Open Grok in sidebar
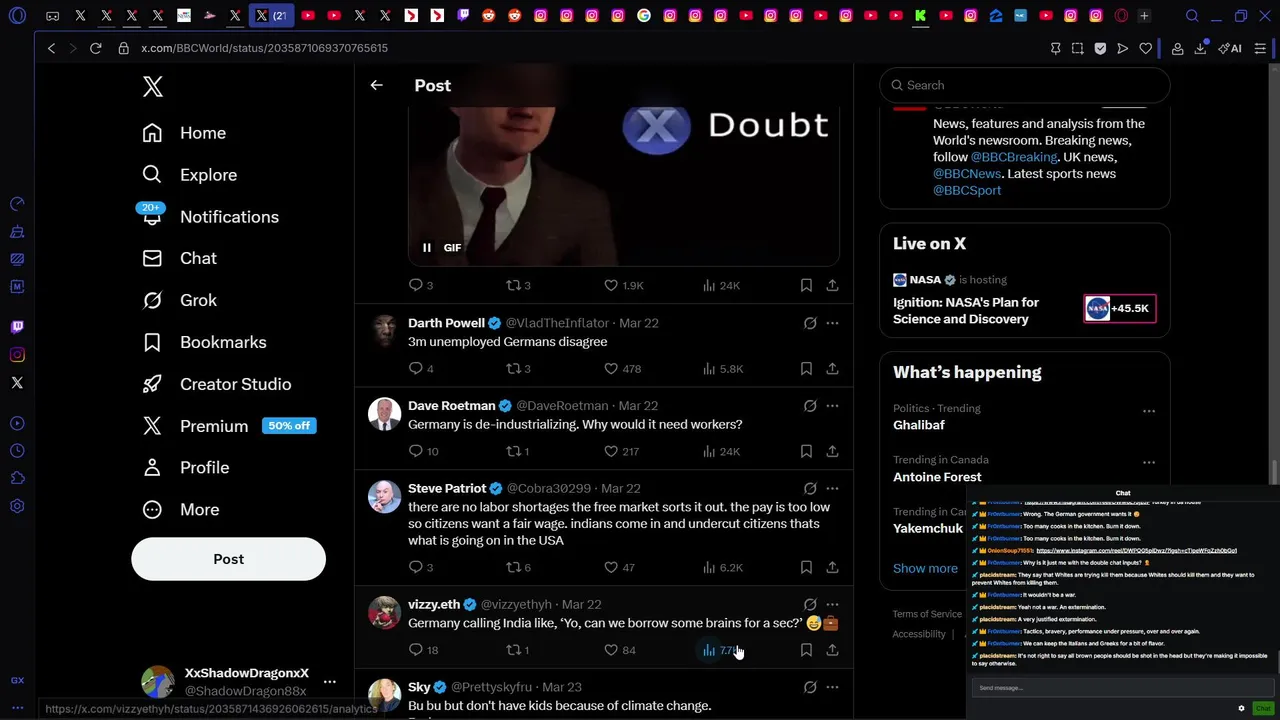The width and height of the screenshot is (1280, 720). [x=180, y=300]
